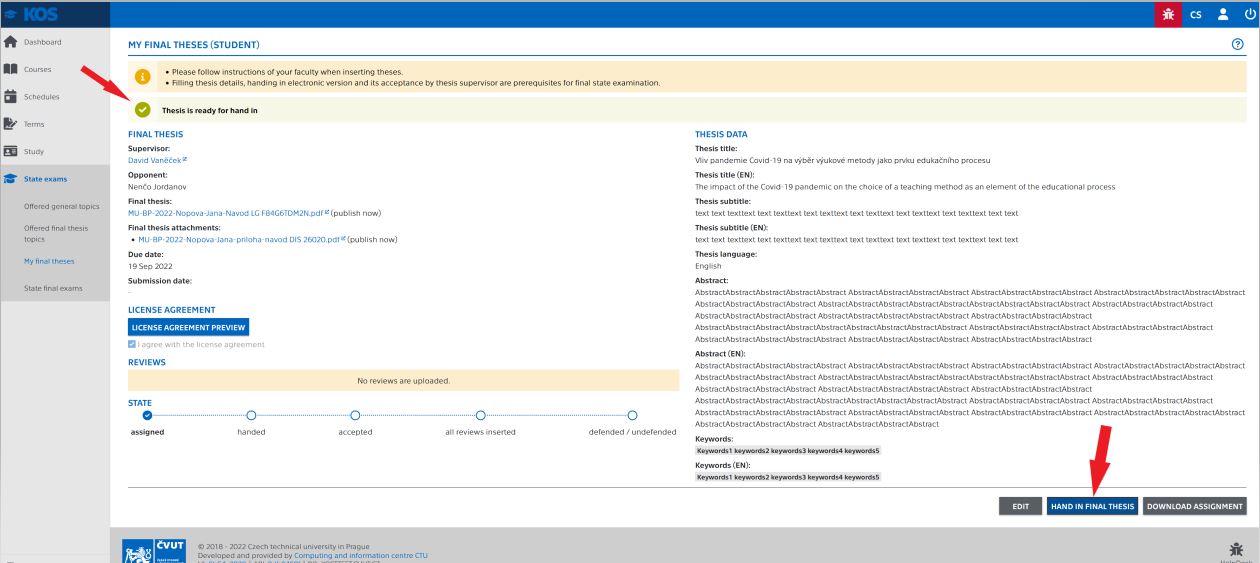Image resolution: width=1260 pixels, height=563 pixels.
Task: Click the State exams graduation cap icon
Action: tap(11, 179)
